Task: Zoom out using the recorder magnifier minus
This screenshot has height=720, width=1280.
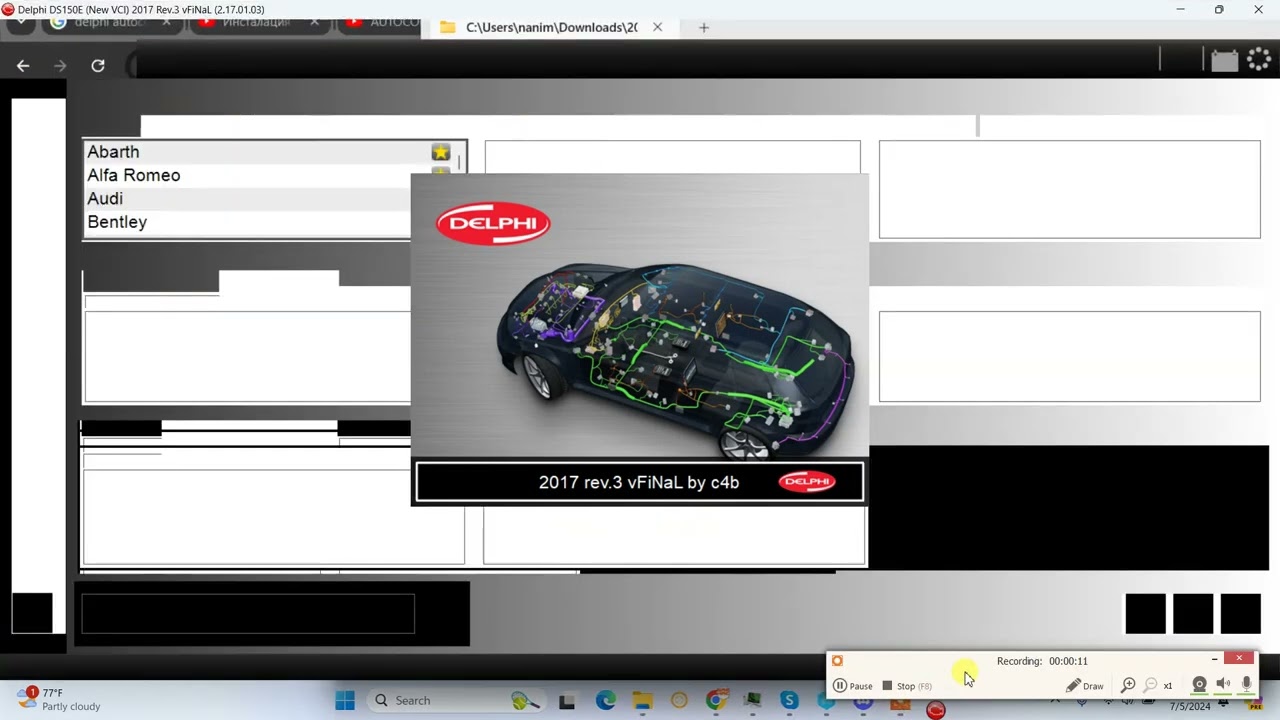Action: coord(1150,685)
